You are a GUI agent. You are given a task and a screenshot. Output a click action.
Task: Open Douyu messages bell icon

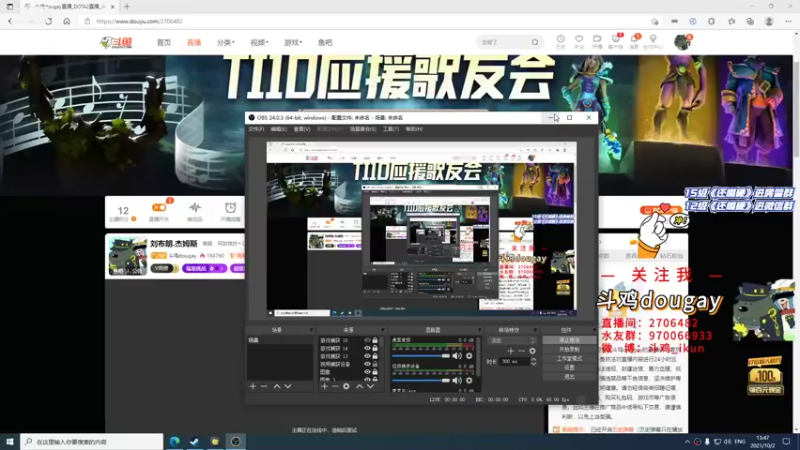click(634, 41)
